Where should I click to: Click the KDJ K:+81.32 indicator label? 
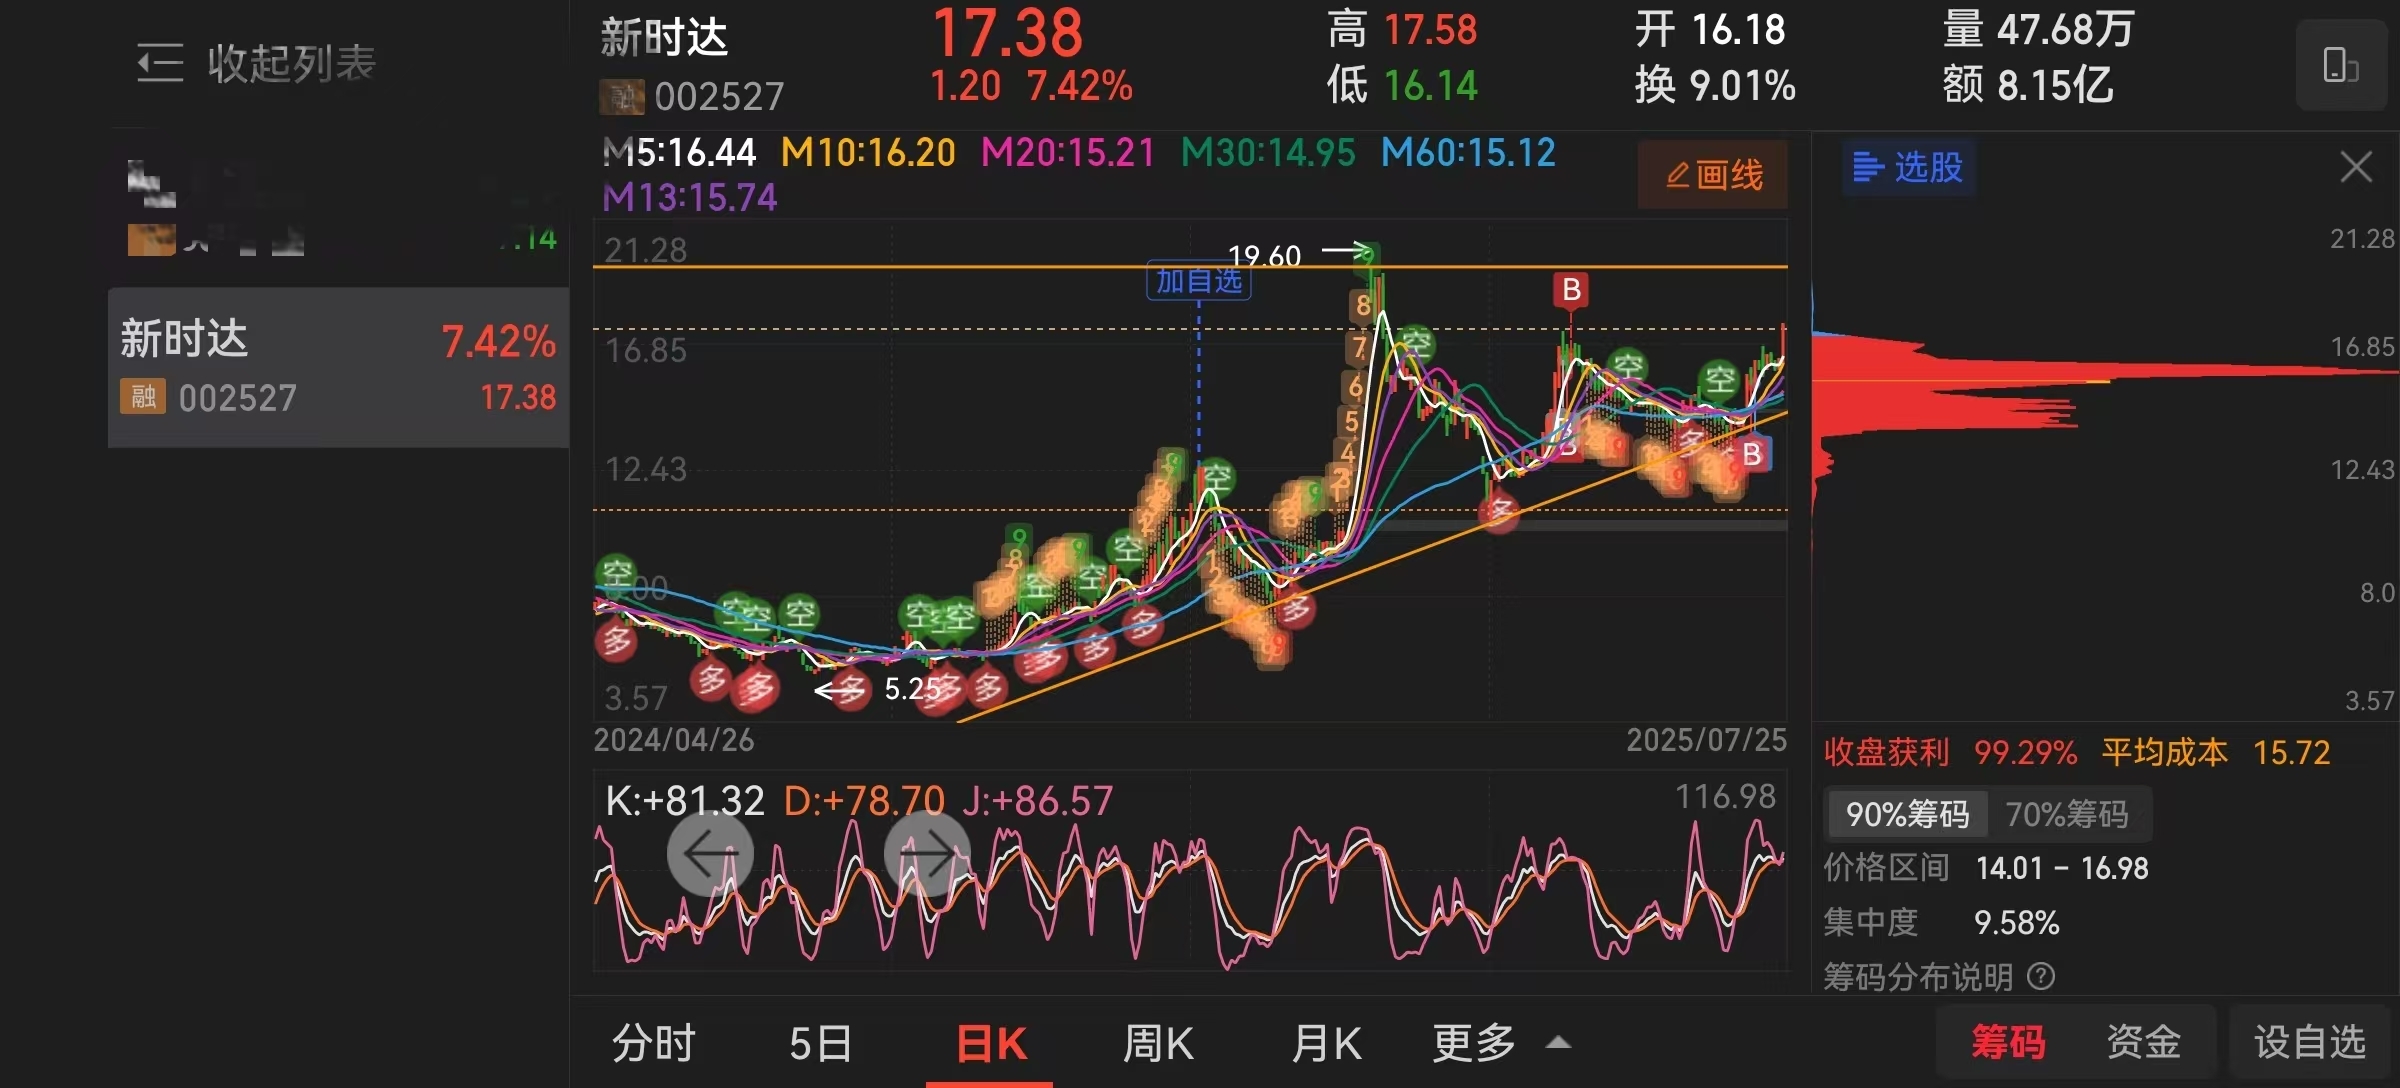point(685,800)
